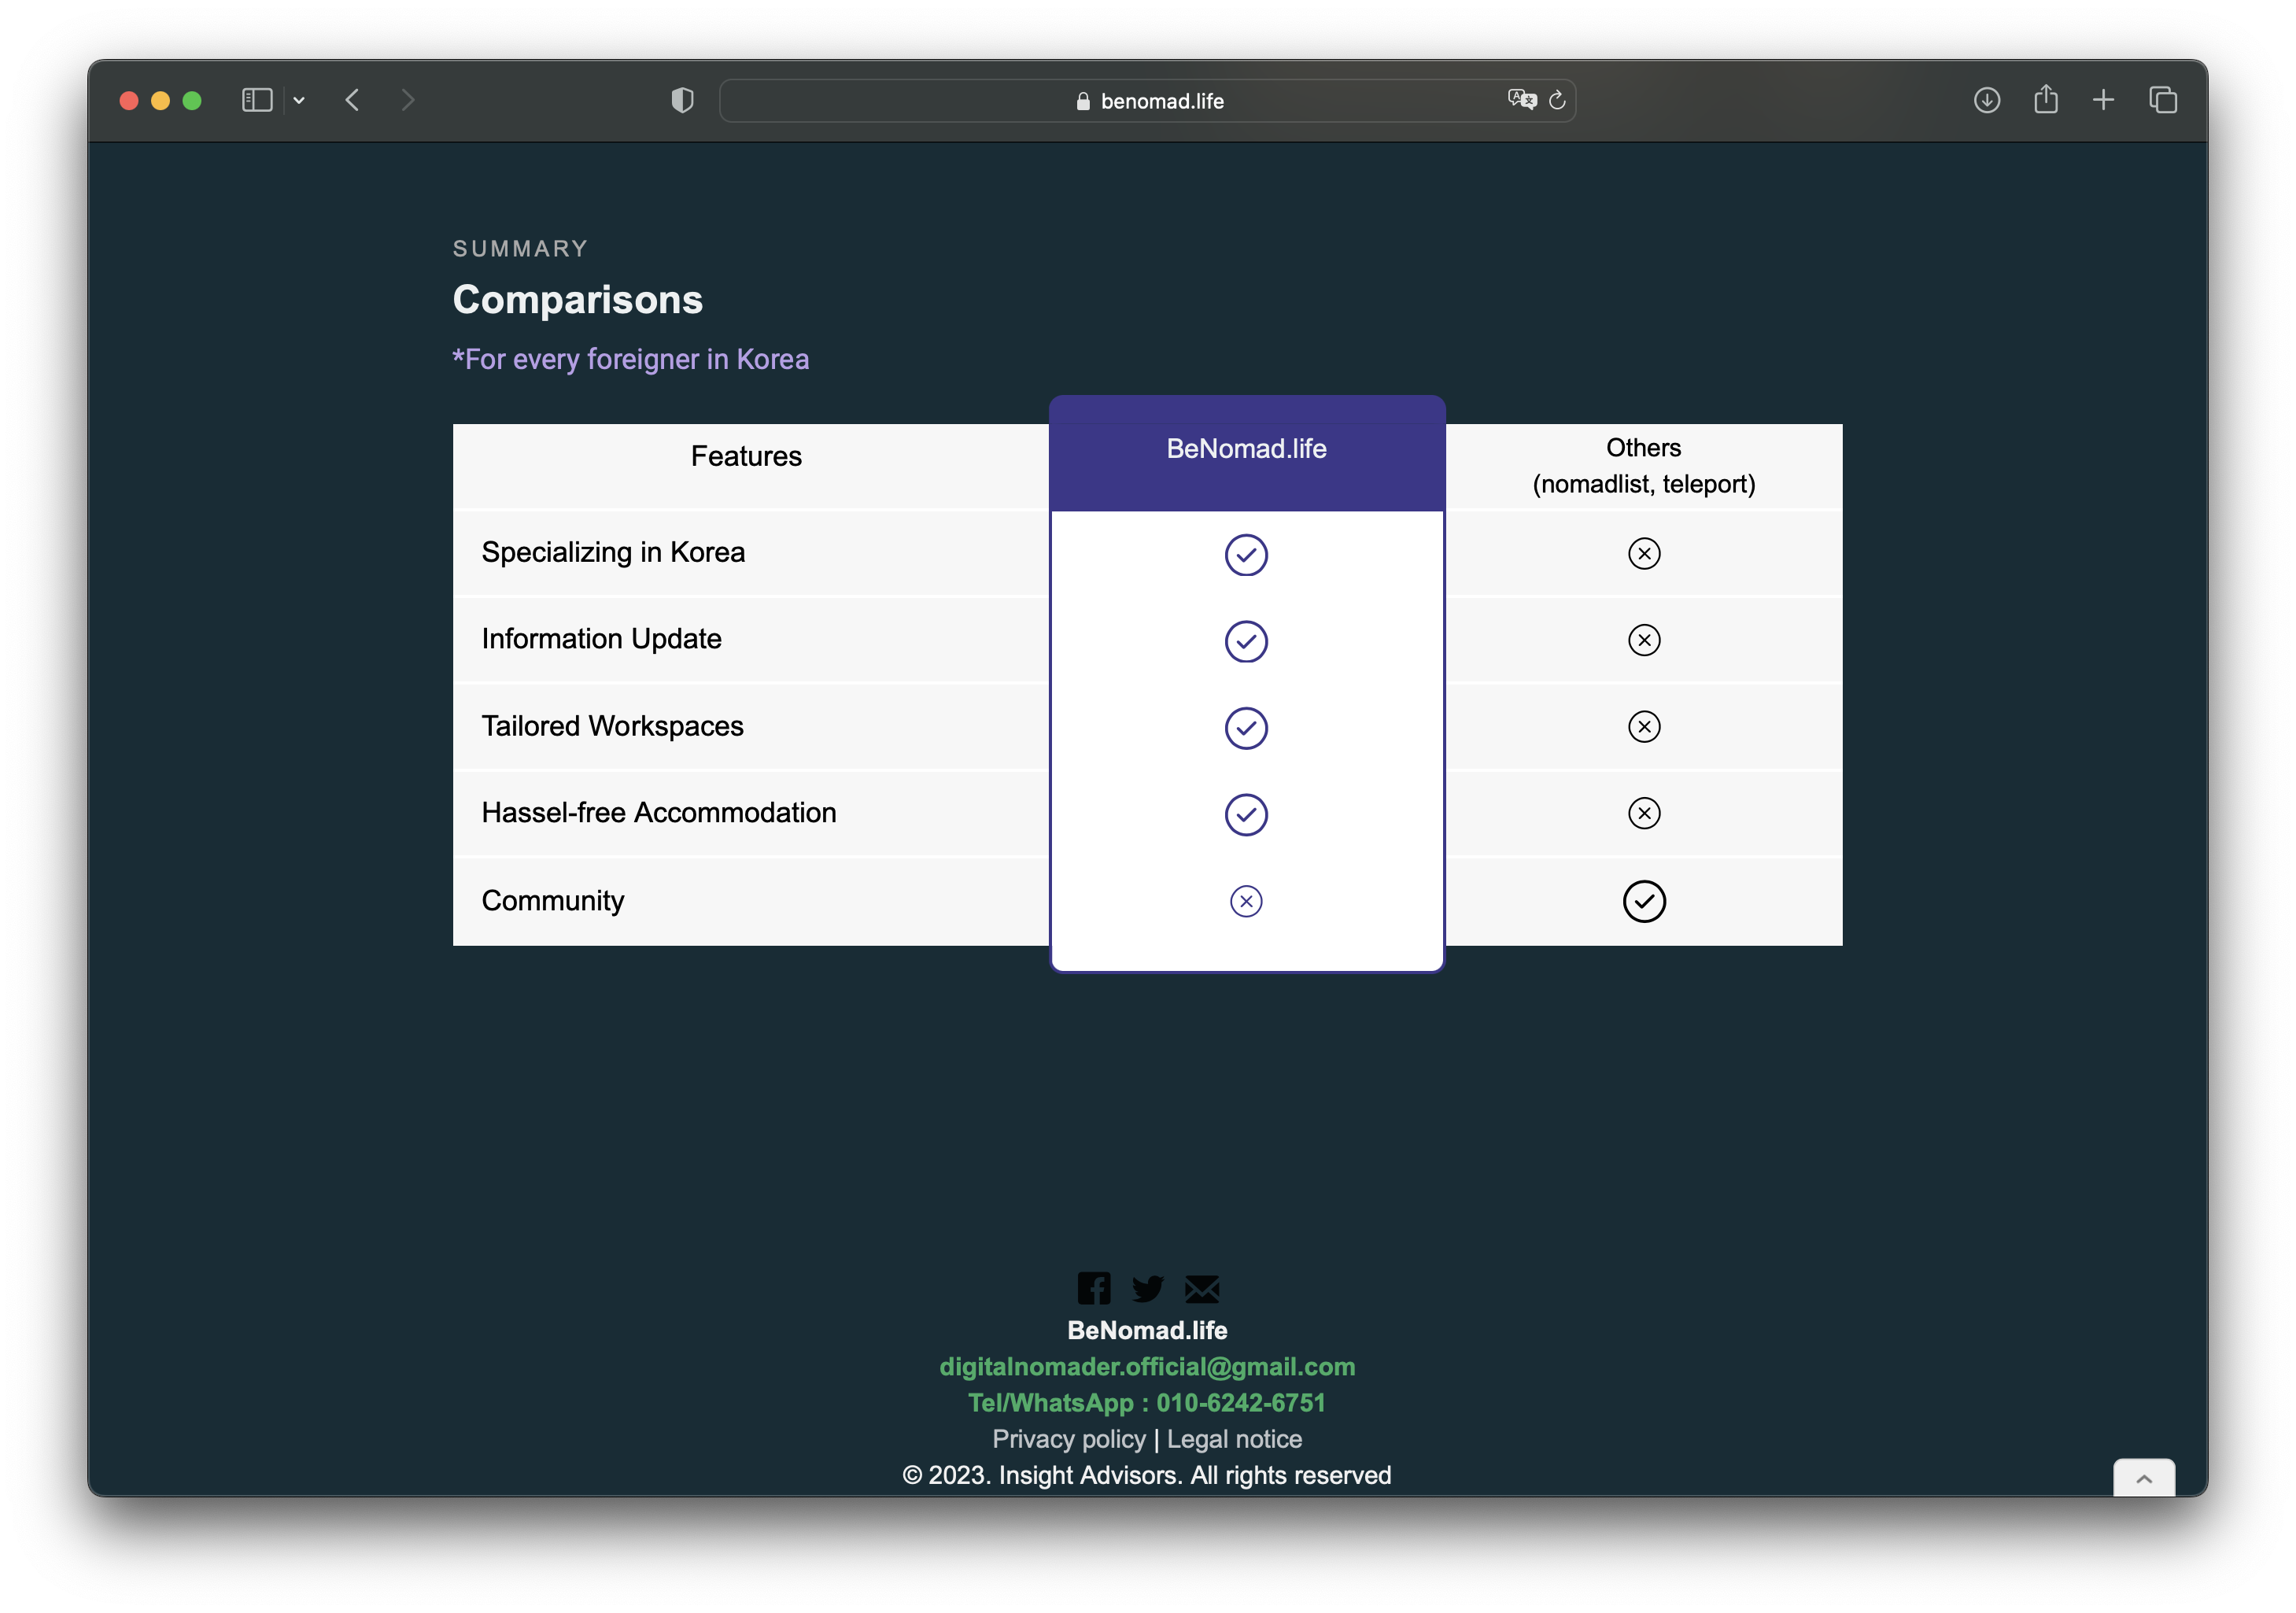Click the digitalnomader.official@gmail.com link
The image size is (2296, 1613).
point(1147,1366)
